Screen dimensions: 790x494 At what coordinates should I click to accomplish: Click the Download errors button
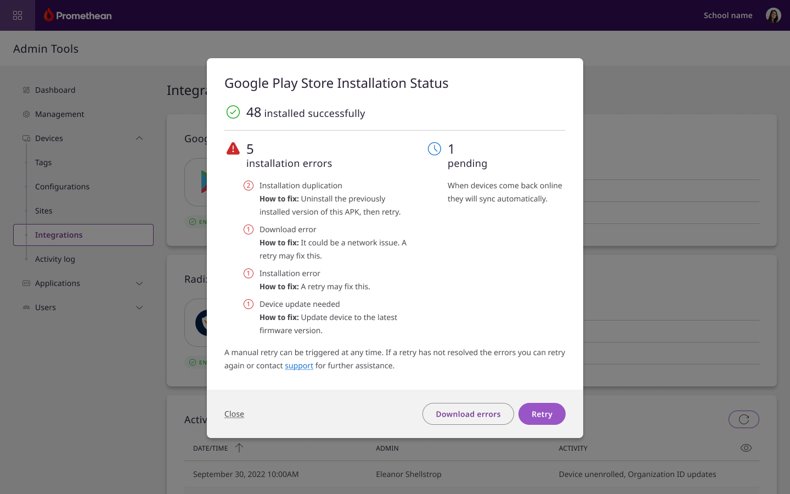click(x=468, y=414)
